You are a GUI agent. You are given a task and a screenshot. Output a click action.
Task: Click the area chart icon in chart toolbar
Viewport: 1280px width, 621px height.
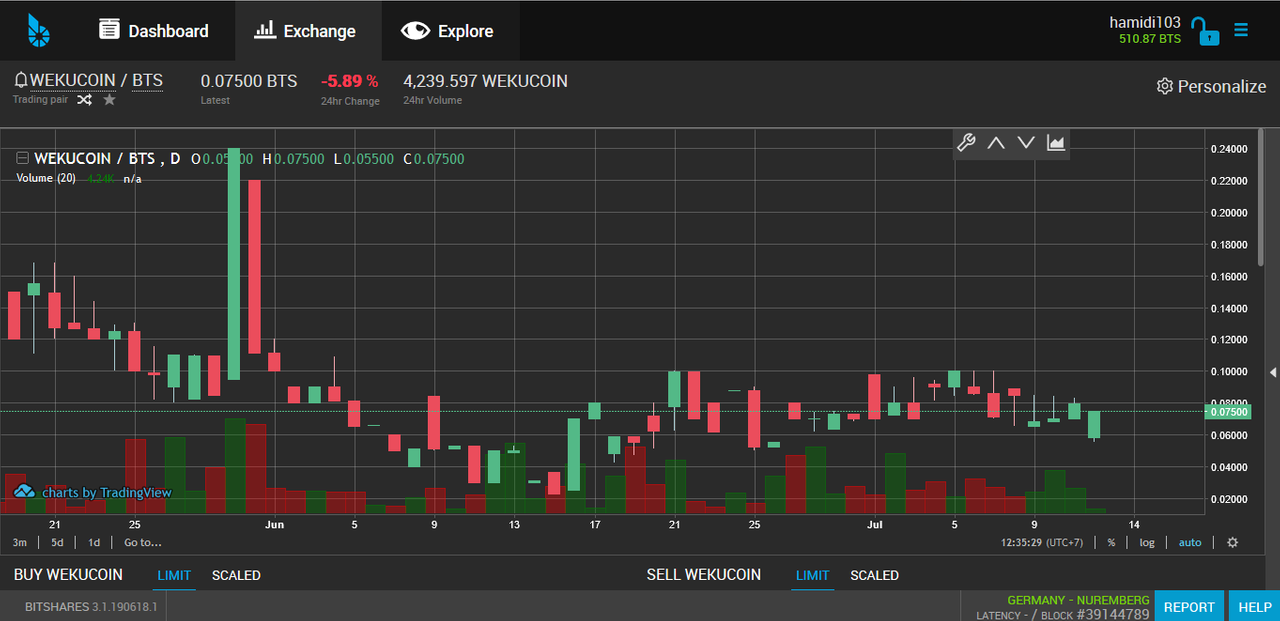tap(1056, 143)
